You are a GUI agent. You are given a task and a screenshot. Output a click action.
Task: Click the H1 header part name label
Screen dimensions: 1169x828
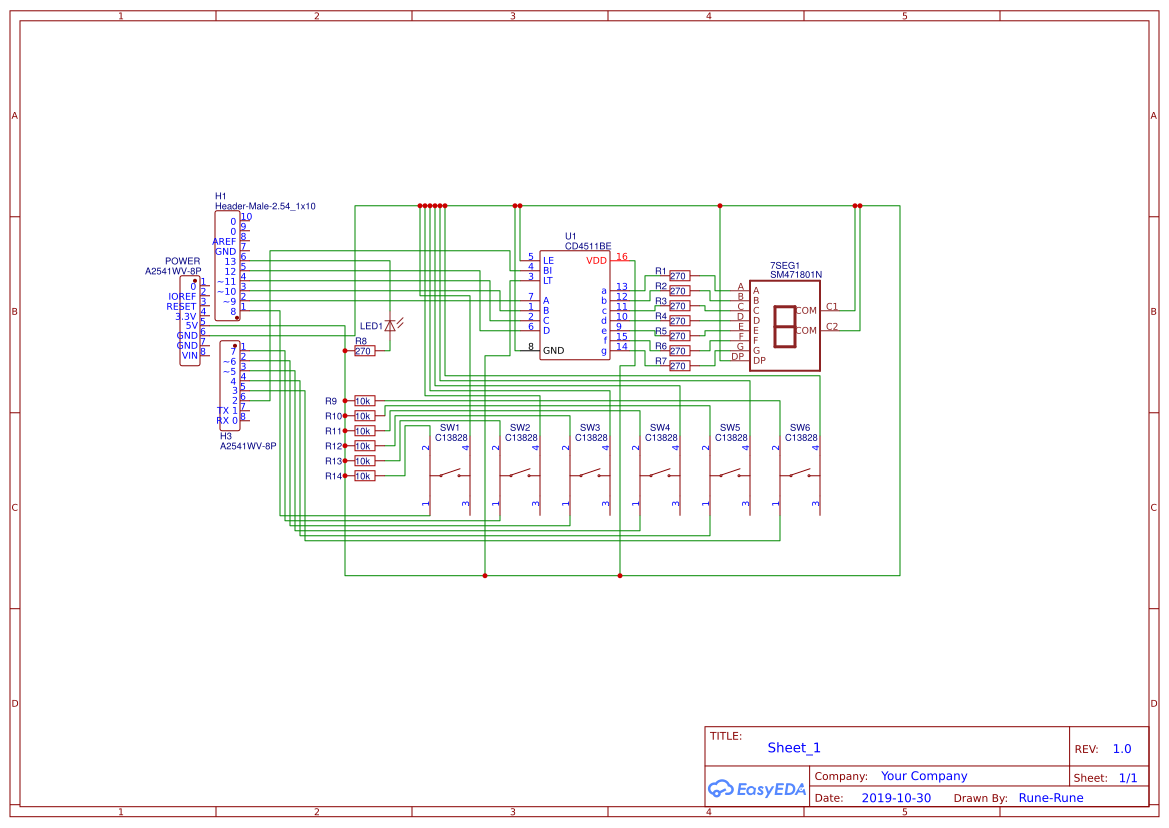click(265, 206)
